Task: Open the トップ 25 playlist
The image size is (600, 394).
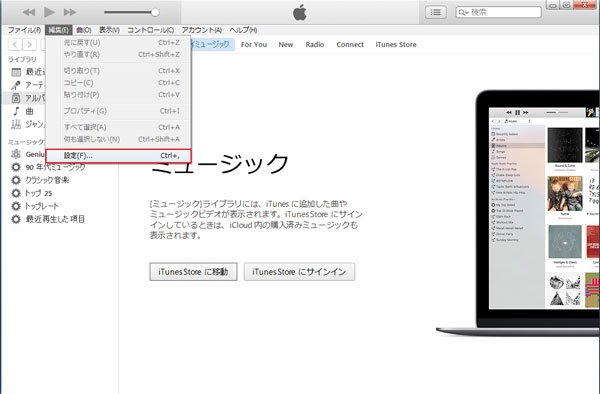Action: [38, 193]
